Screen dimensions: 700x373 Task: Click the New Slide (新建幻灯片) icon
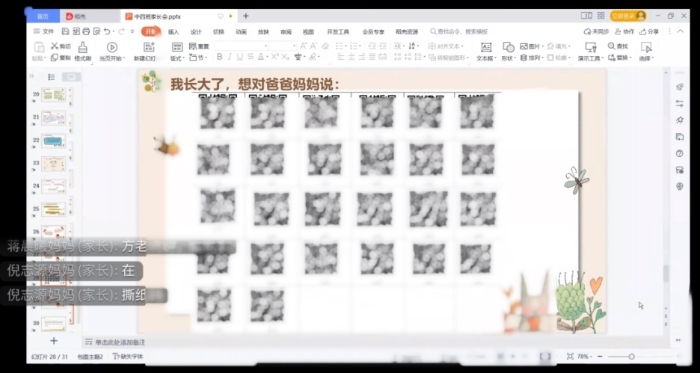point(149,47)
